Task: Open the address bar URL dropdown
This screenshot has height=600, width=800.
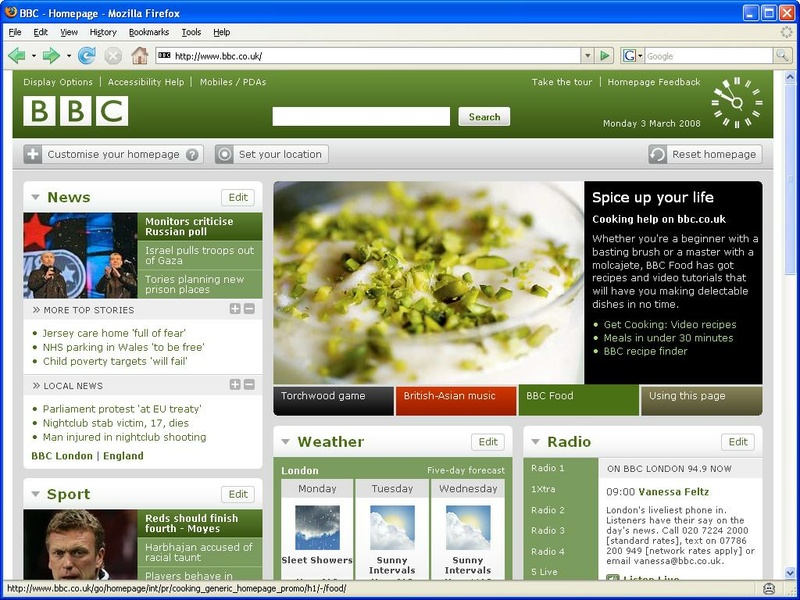Action: click(588, 56)
